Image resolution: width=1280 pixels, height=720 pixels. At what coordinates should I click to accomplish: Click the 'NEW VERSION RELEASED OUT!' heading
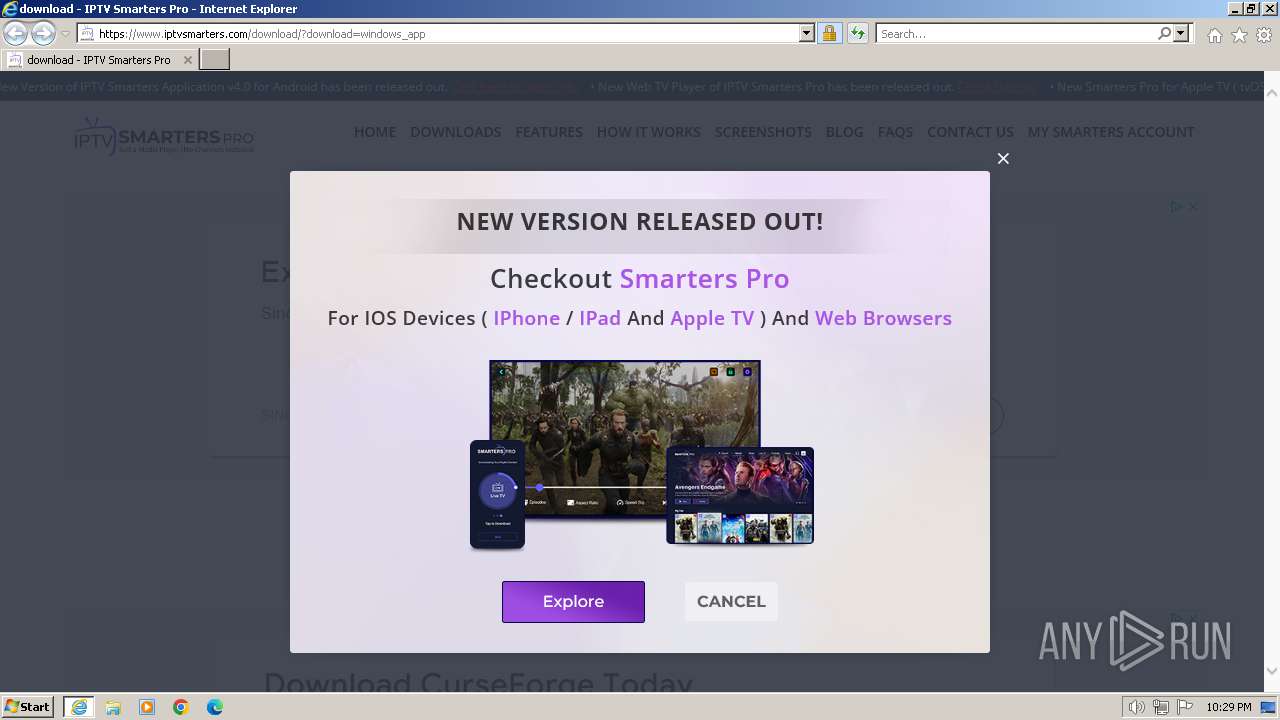click(x=640, y=222)
